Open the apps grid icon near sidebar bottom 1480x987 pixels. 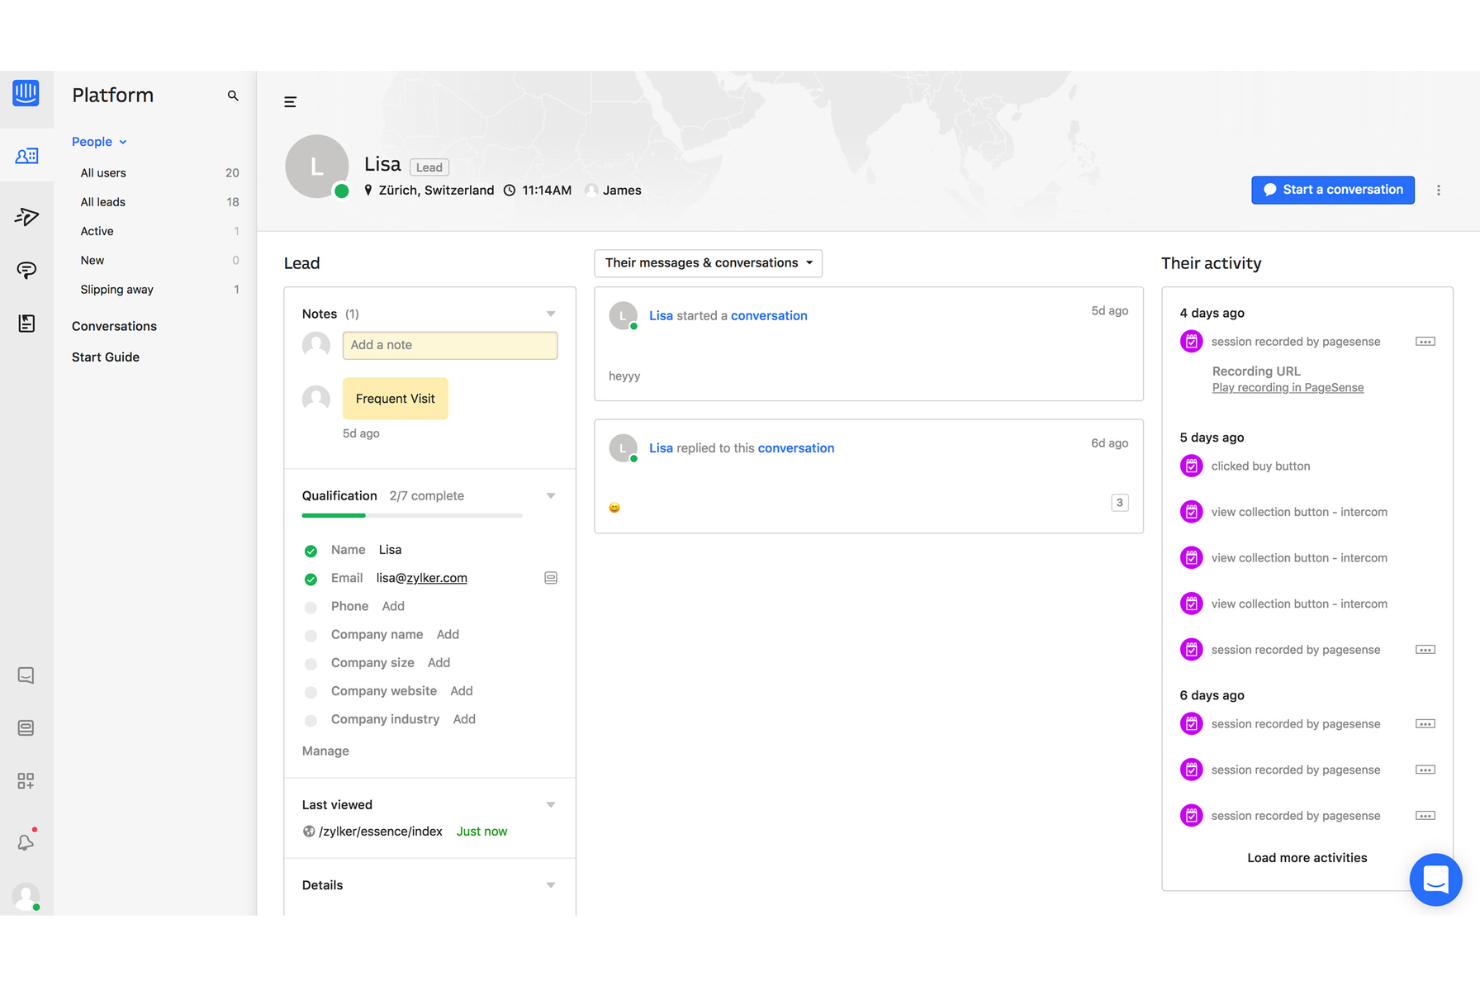click(26, 781)
